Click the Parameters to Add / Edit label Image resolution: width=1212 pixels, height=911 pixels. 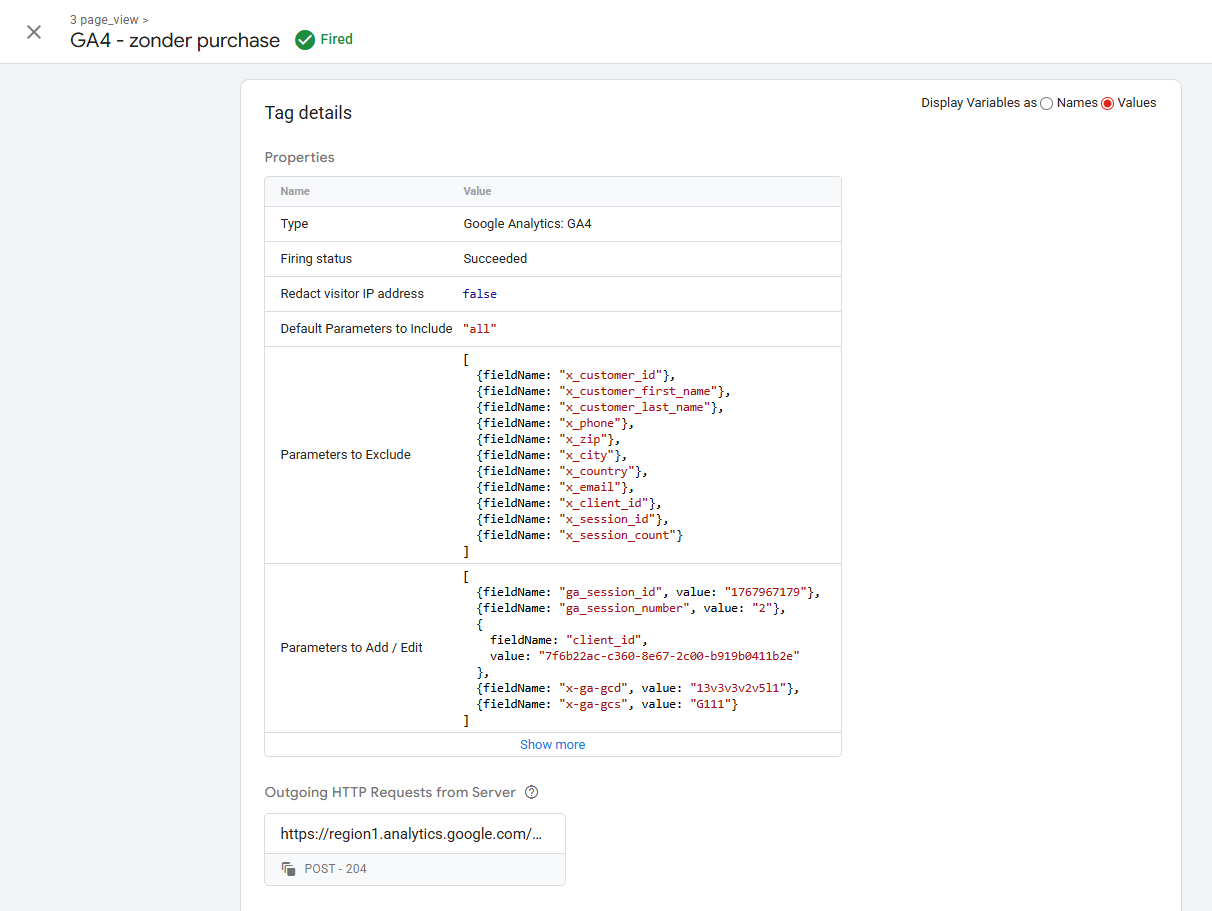(x=351, y=648)
